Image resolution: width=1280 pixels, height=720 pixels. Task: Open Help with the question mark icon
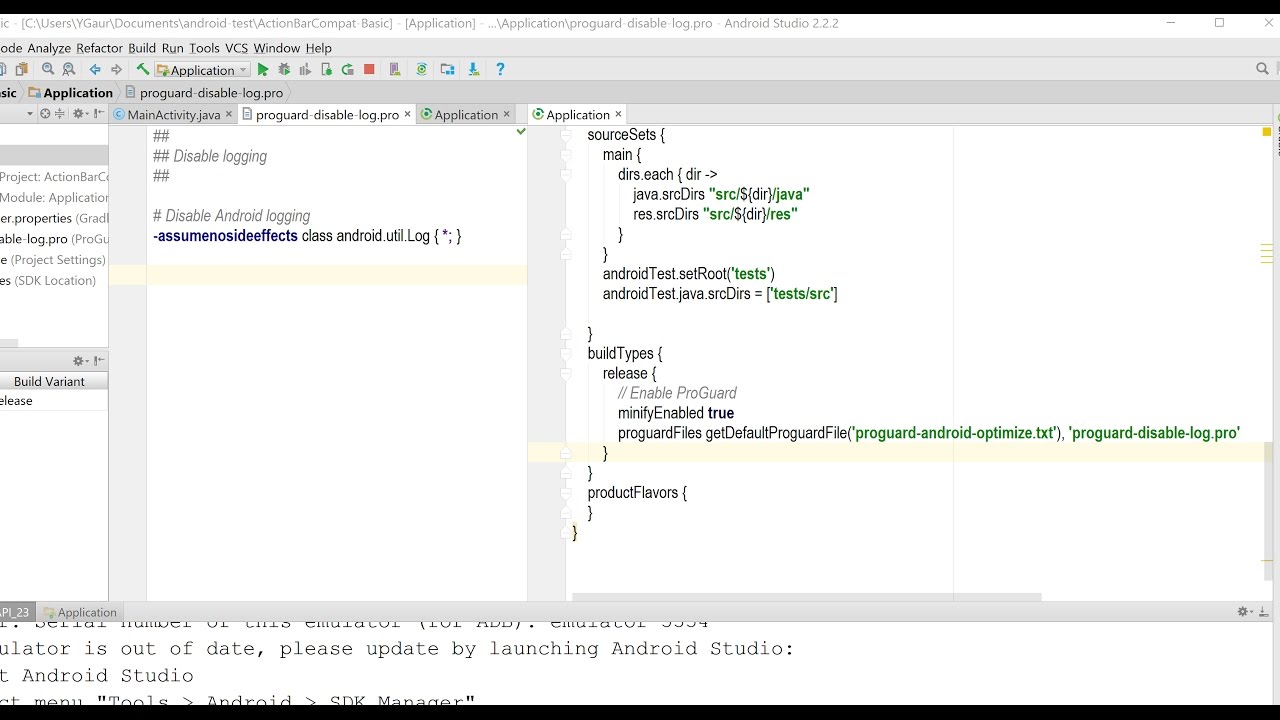click(x=500, y=70)
